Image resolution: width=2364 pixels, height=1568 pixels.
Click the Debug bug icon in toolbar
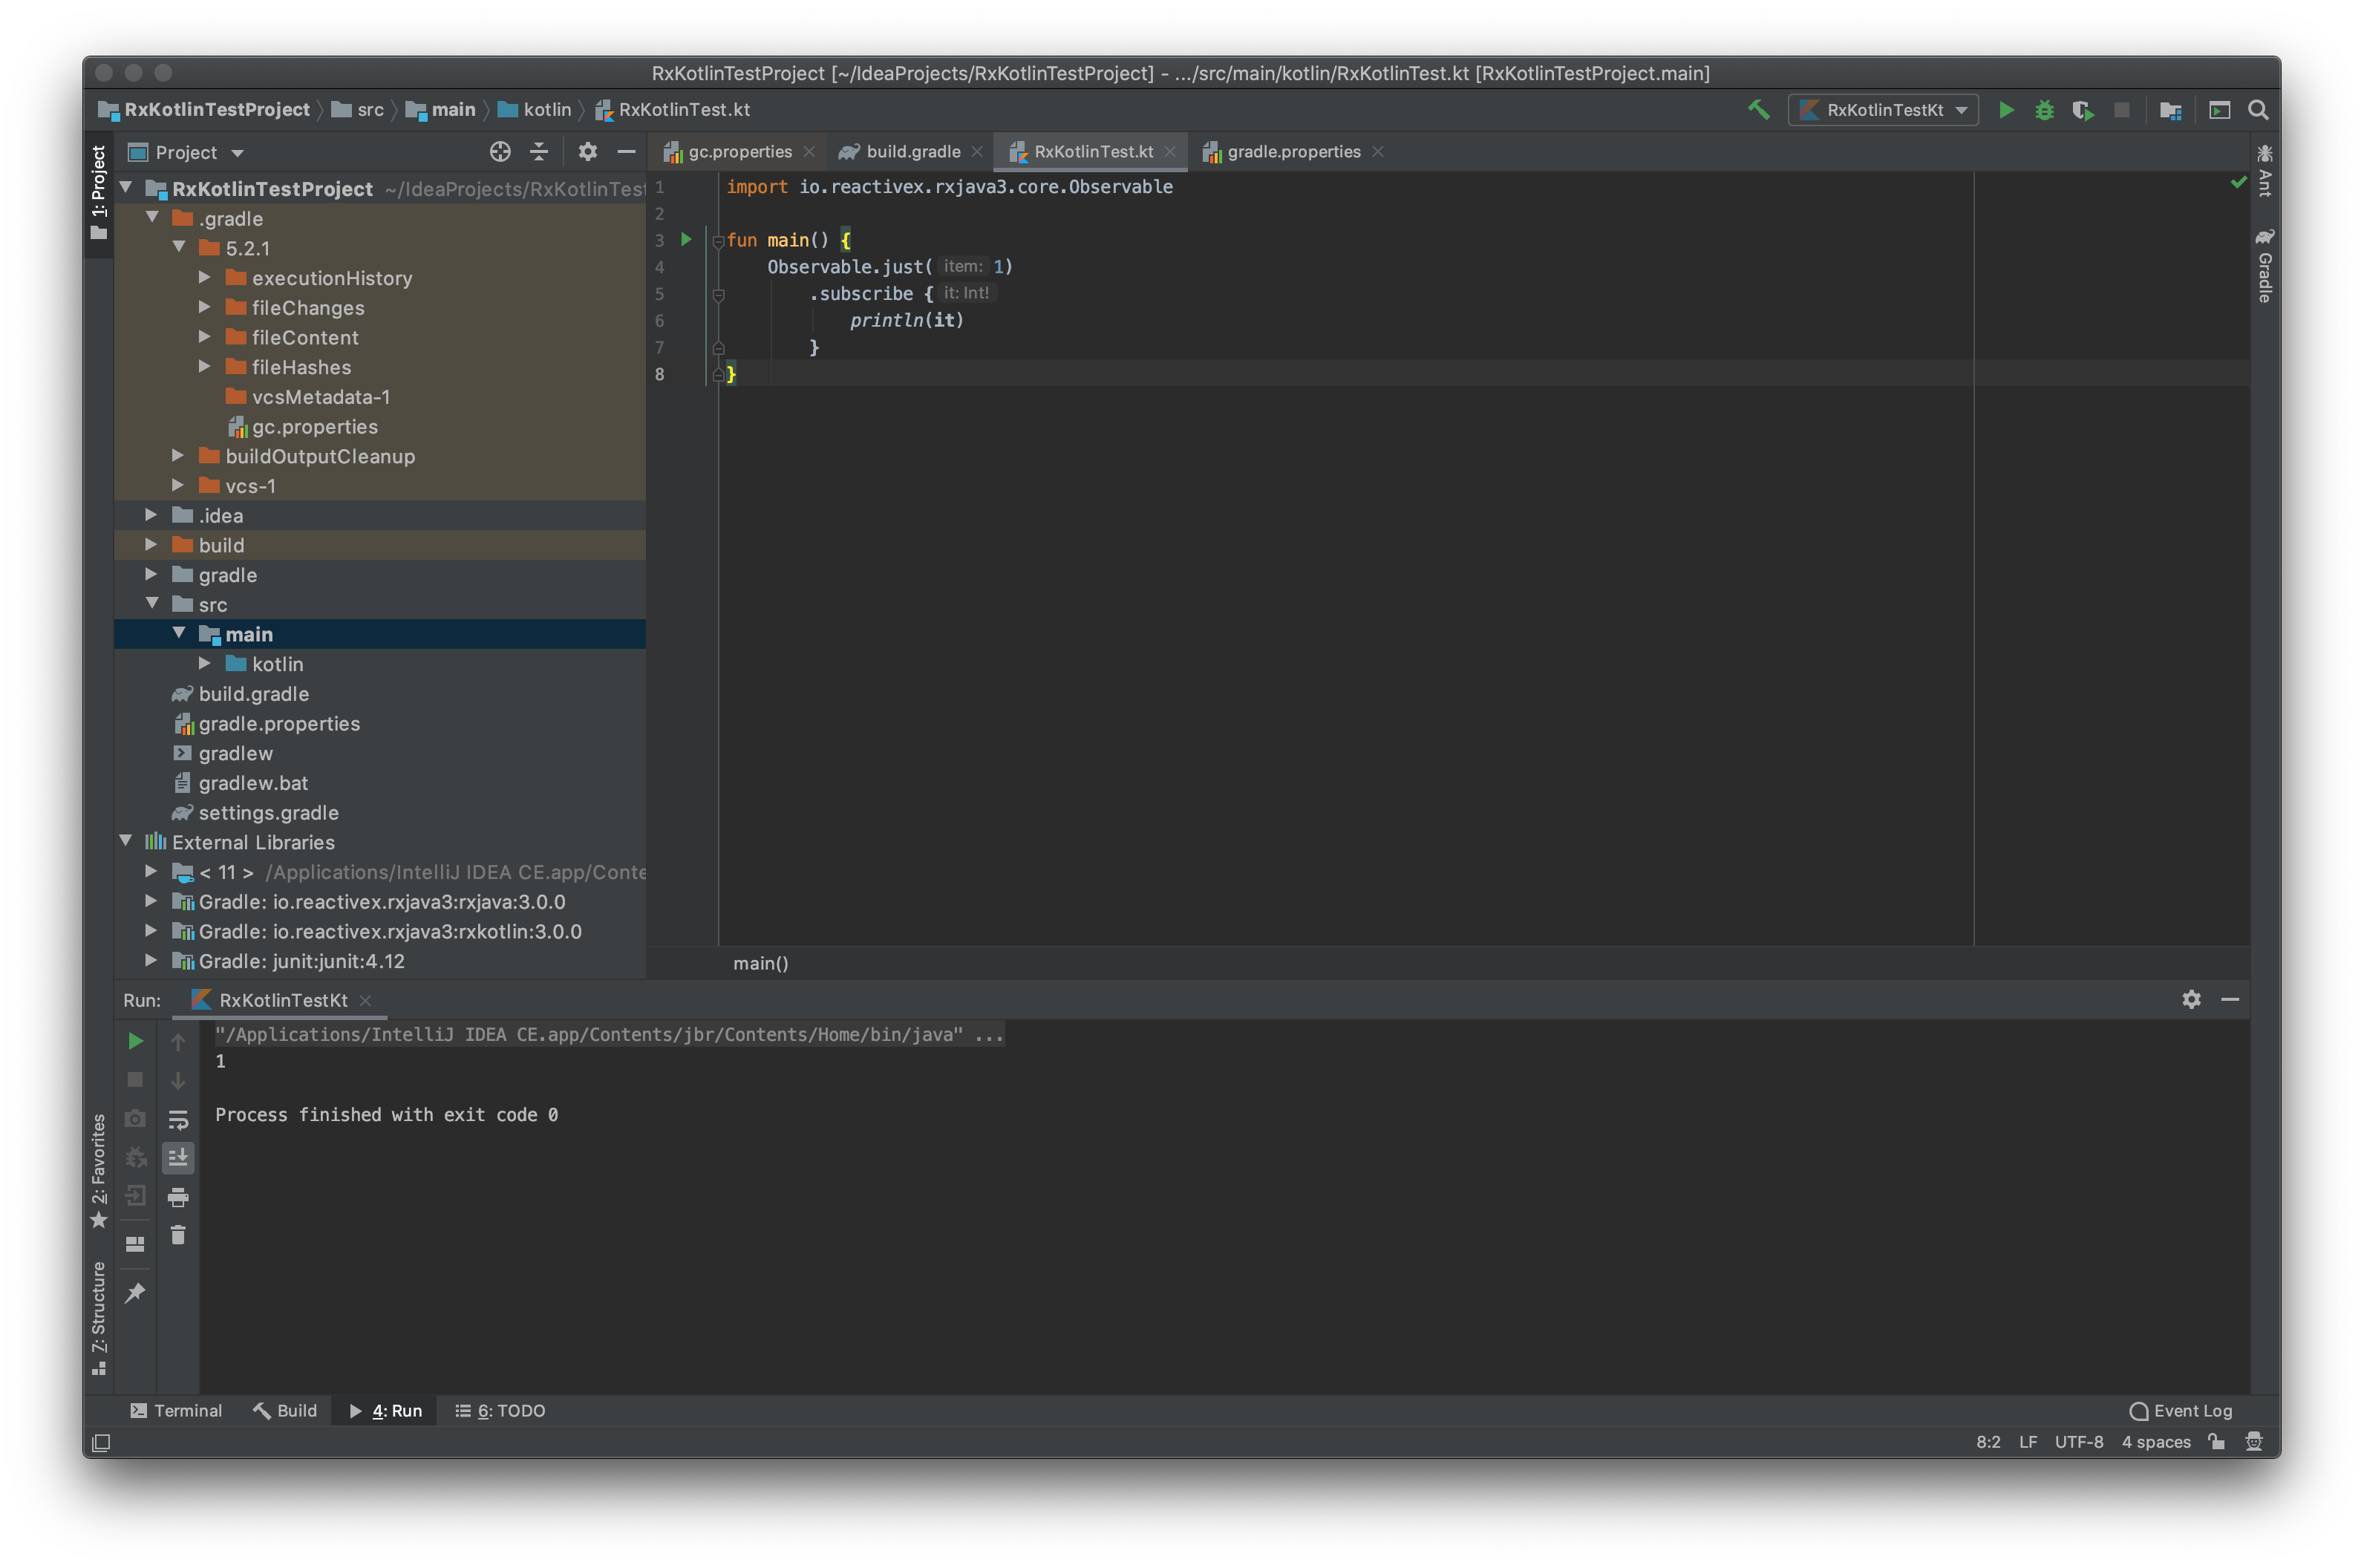coord(2044,110)
